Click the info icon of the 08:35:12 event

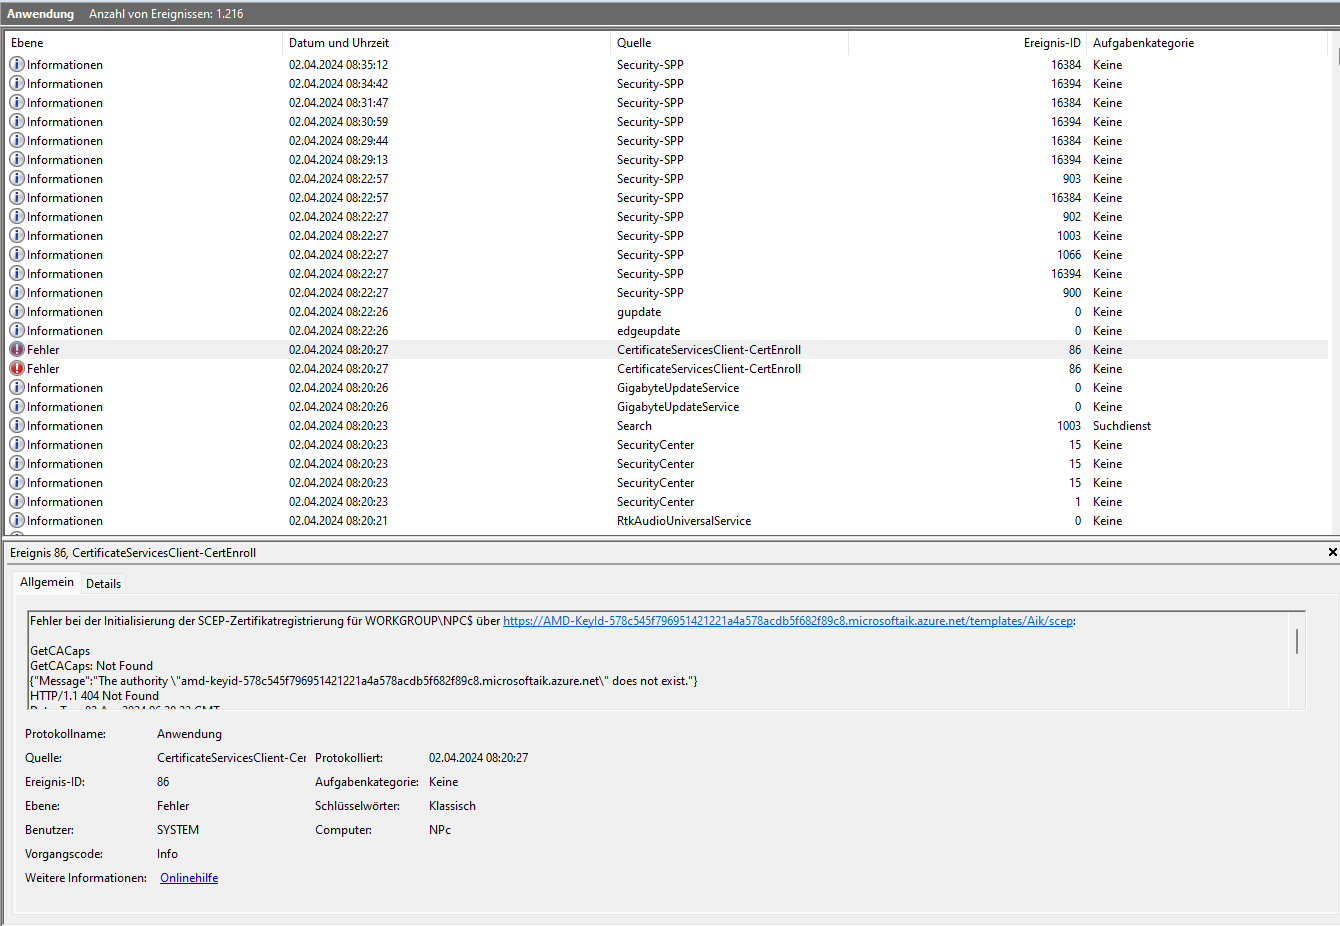pos(17,64)
